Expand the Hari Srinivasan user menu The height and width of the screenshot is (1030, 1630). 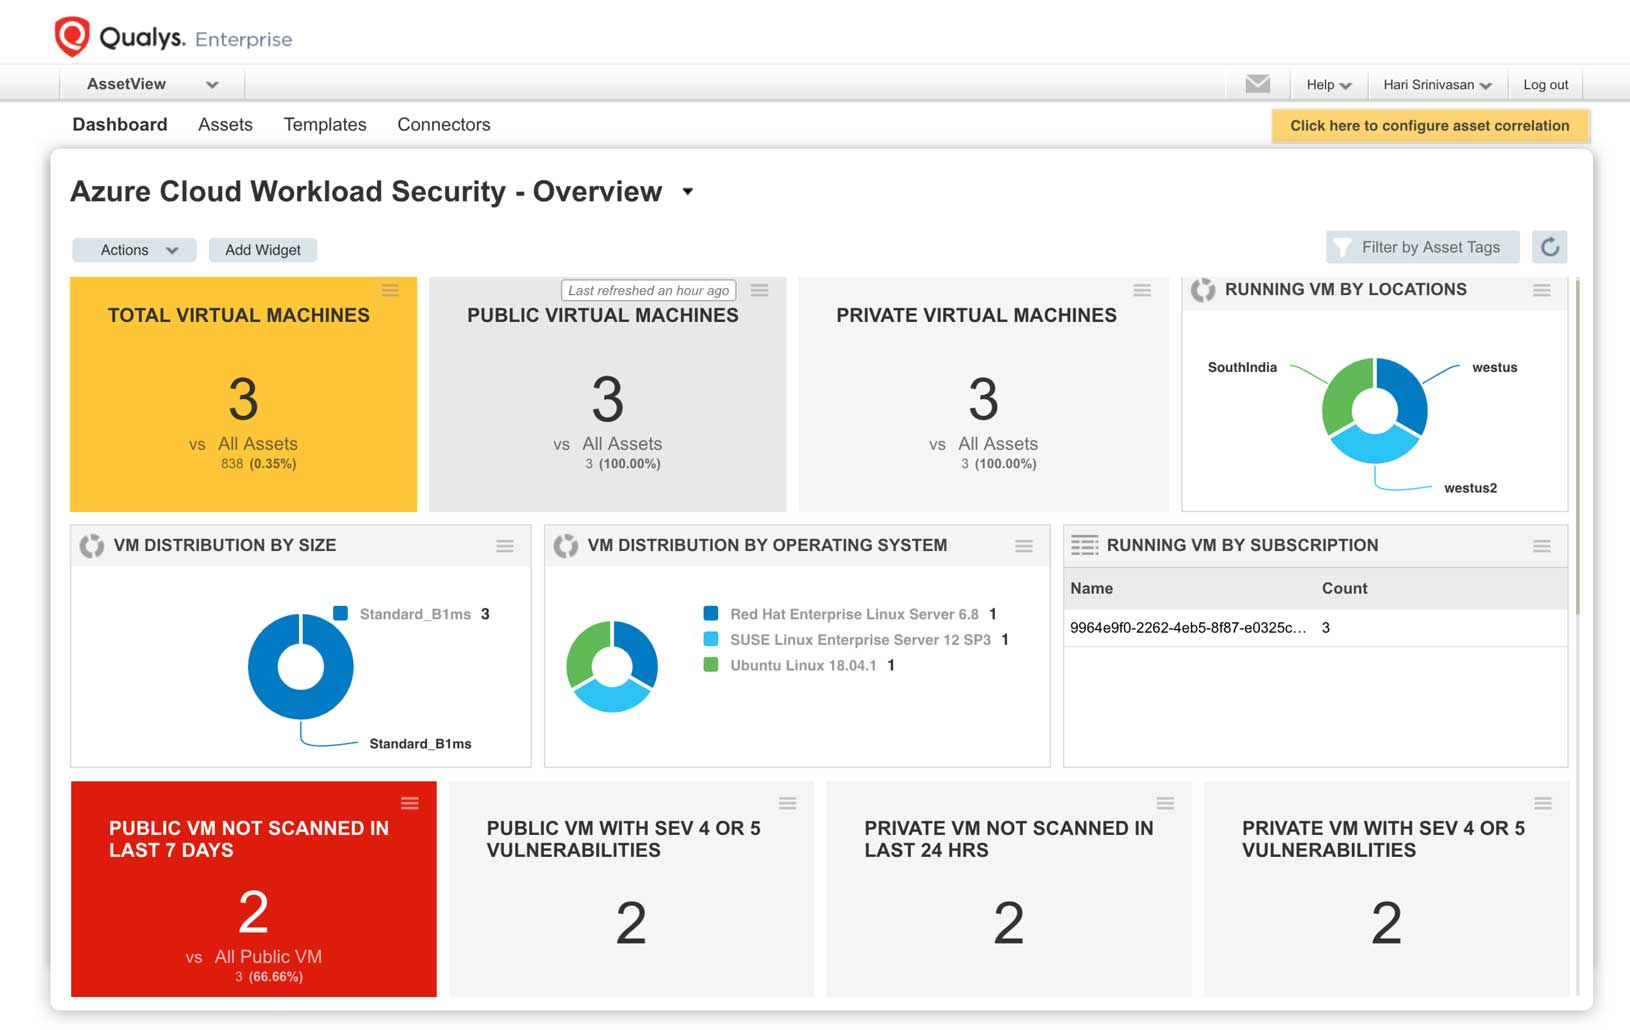1437,84
